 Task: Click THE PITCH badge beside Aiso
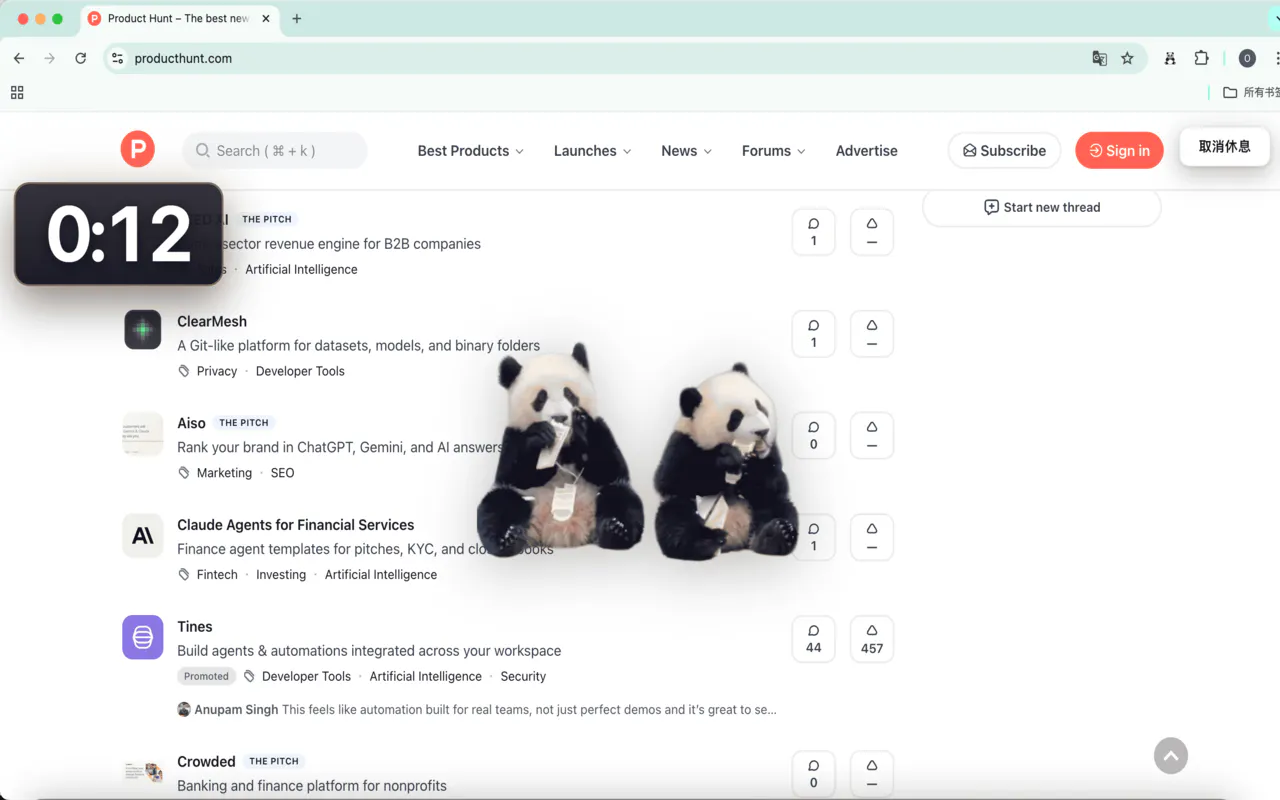(244, 423)
